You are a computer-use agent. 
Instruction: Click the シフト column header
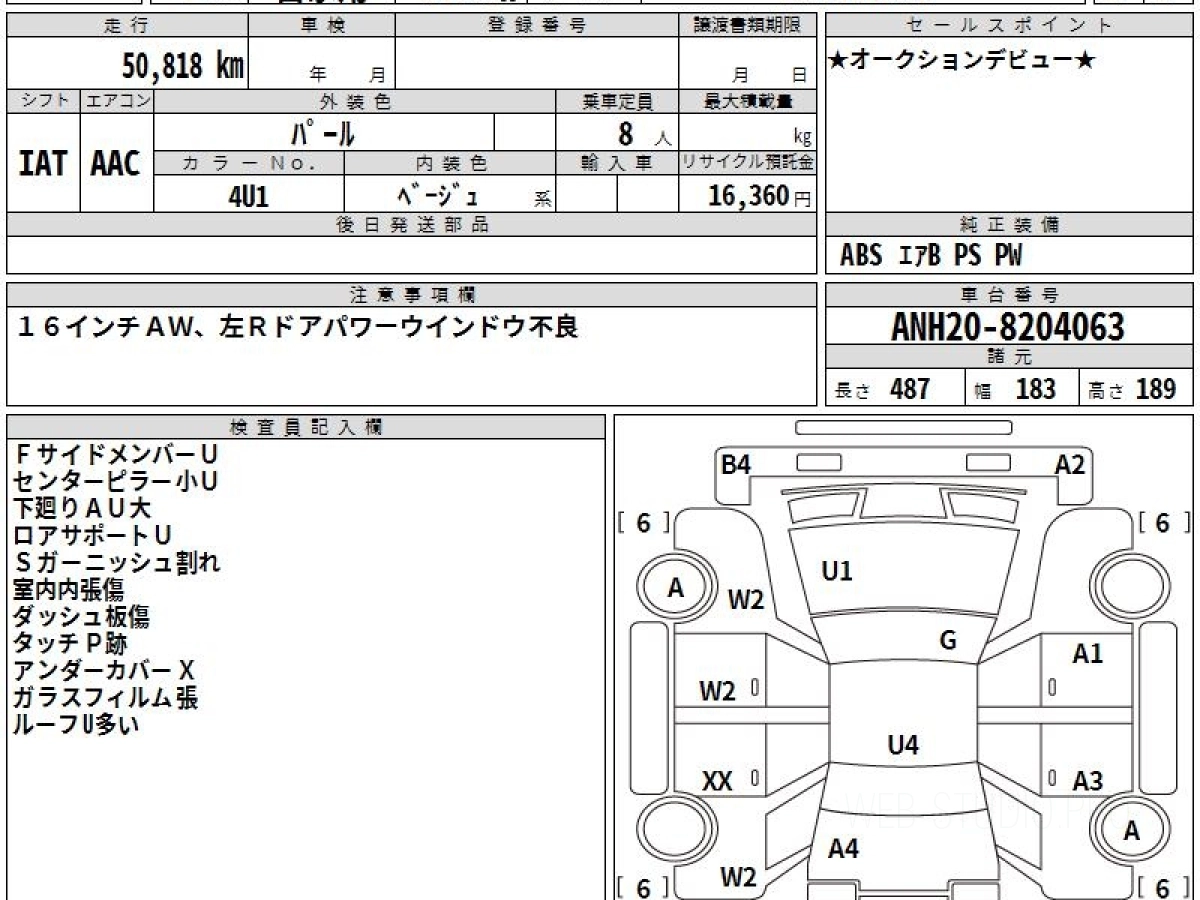(x=44, y=101)
